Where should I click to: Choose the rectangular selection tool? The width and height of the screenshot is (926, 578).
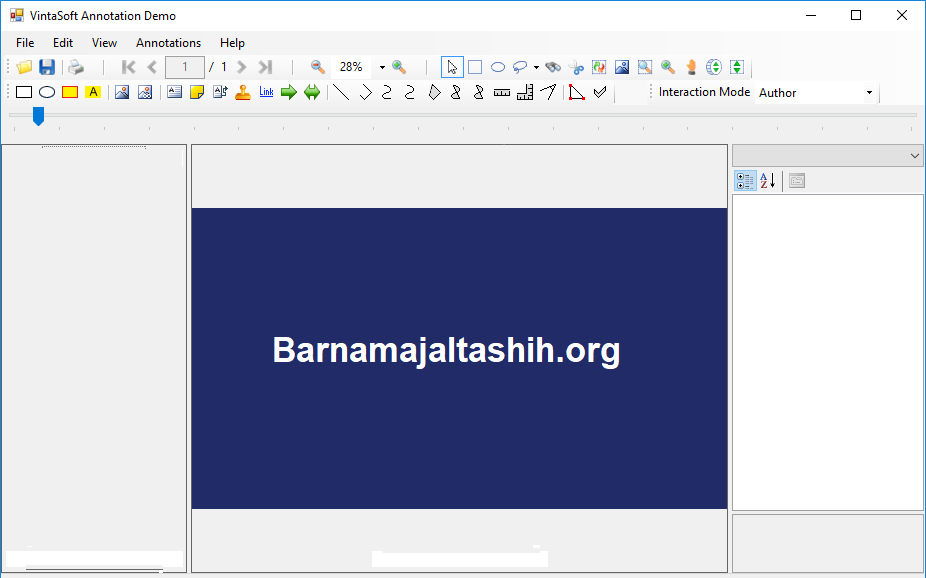coord(475,67)
